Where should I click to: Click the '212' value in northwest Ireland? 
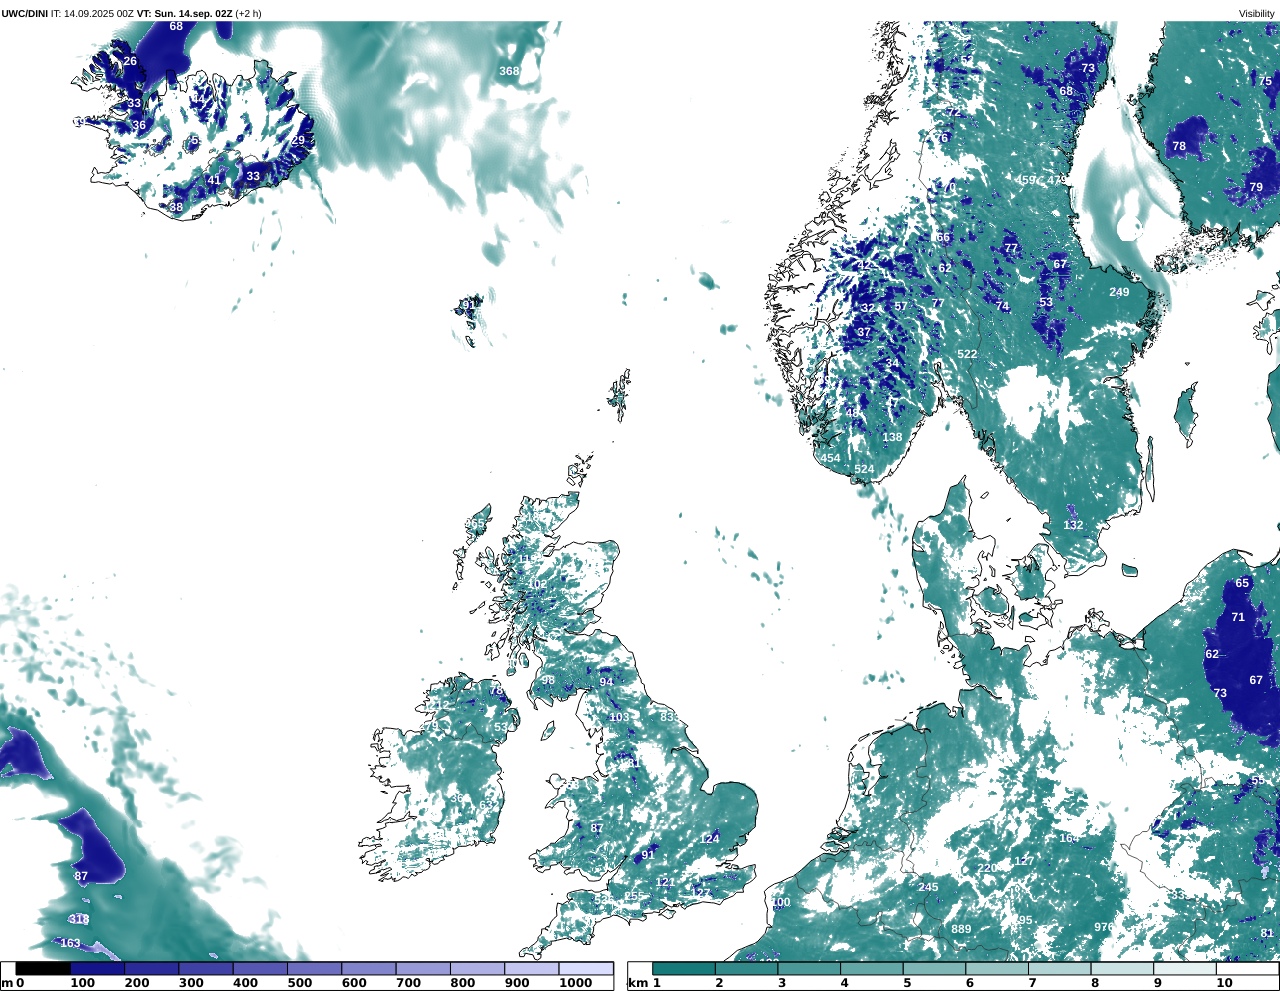pos(439,705)
